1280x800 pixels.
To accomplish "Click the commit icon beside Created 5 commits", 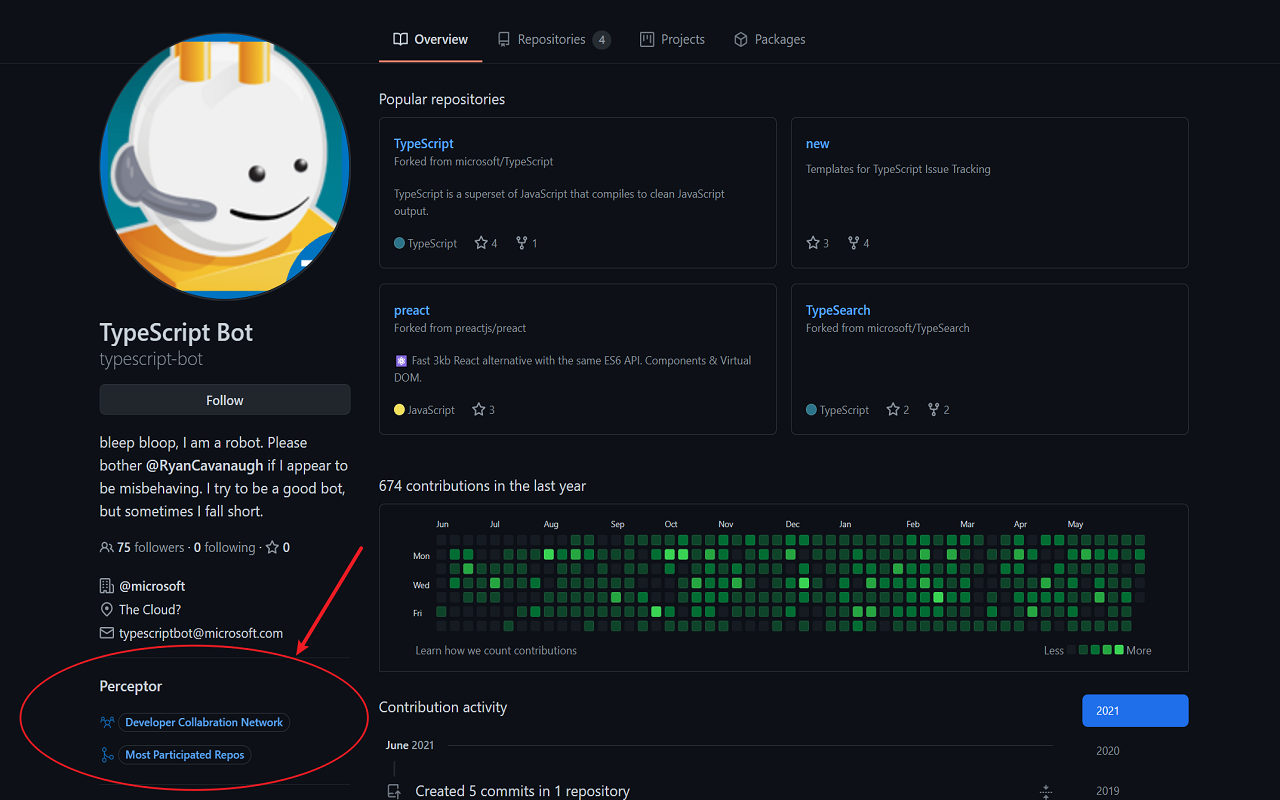I will point(393,790).
